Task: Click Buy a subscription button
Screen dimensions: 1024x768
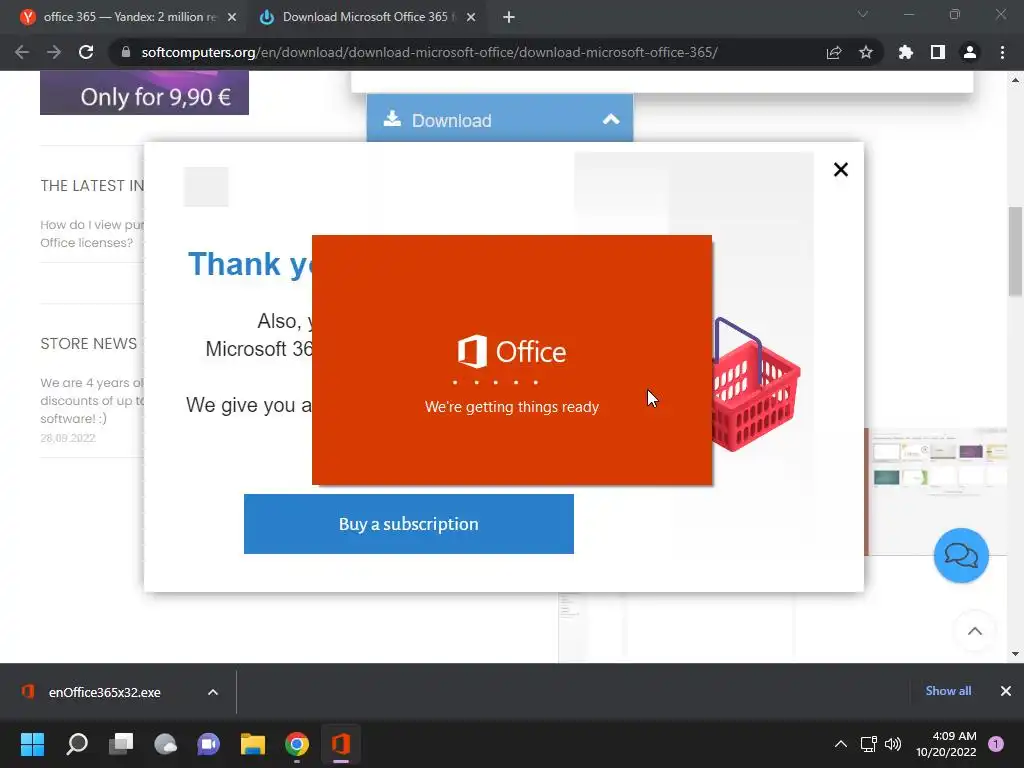Action: click(x=409, y=524)
